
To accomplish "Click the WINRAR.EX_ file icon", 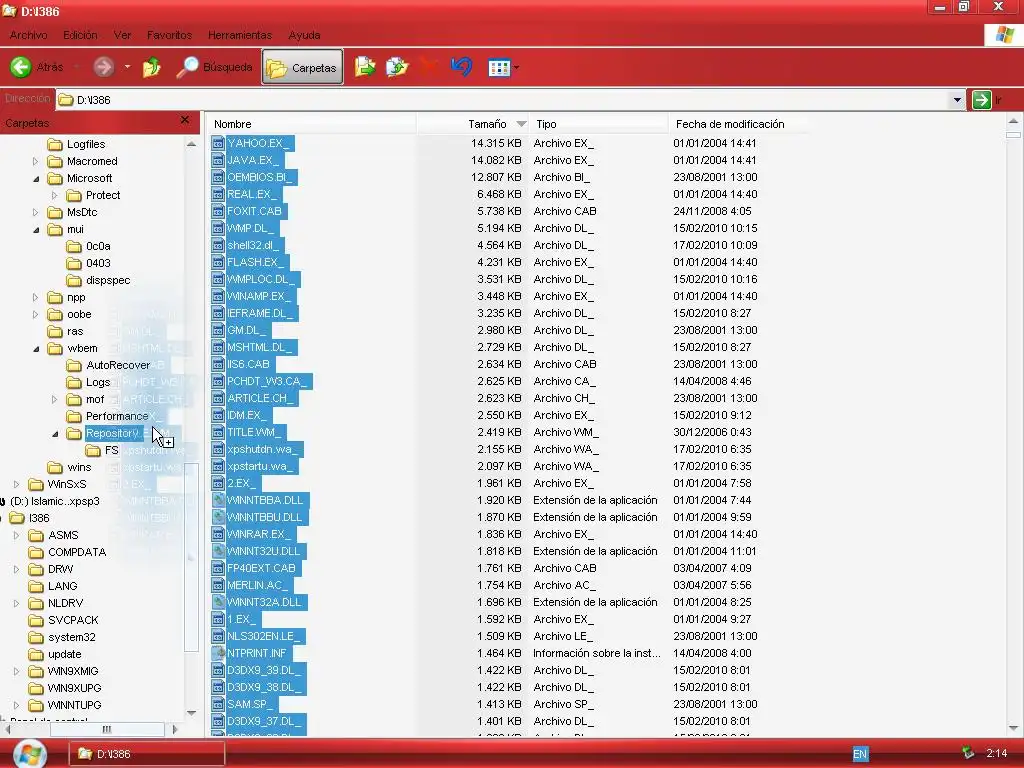I will coord(218,534).
